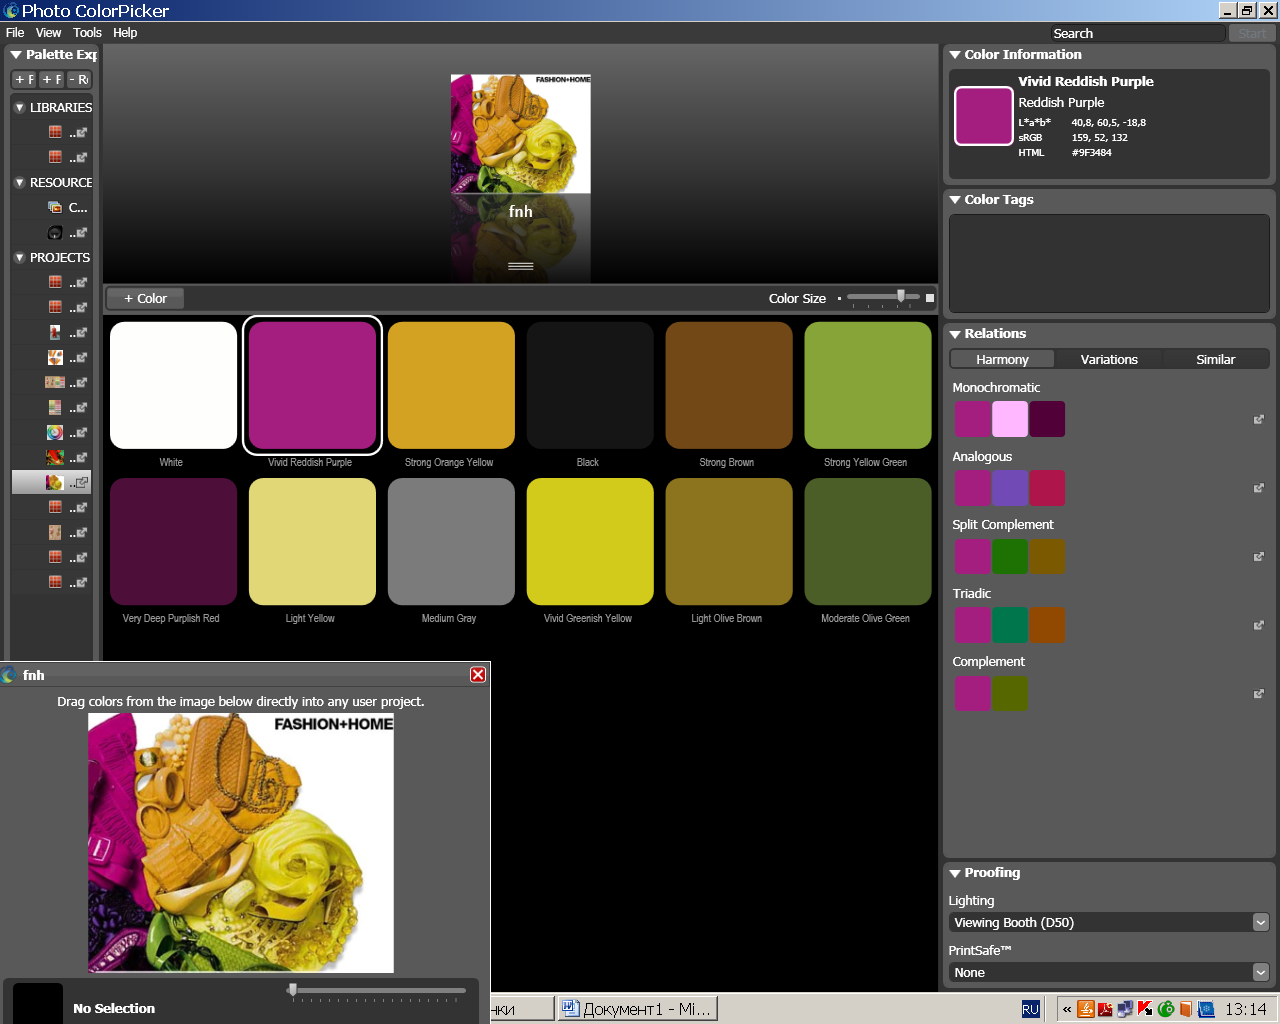This screenshot has width=1280, height=1024.
Task: Switch to the Similar tab
Action: [x=1216, y=359]
